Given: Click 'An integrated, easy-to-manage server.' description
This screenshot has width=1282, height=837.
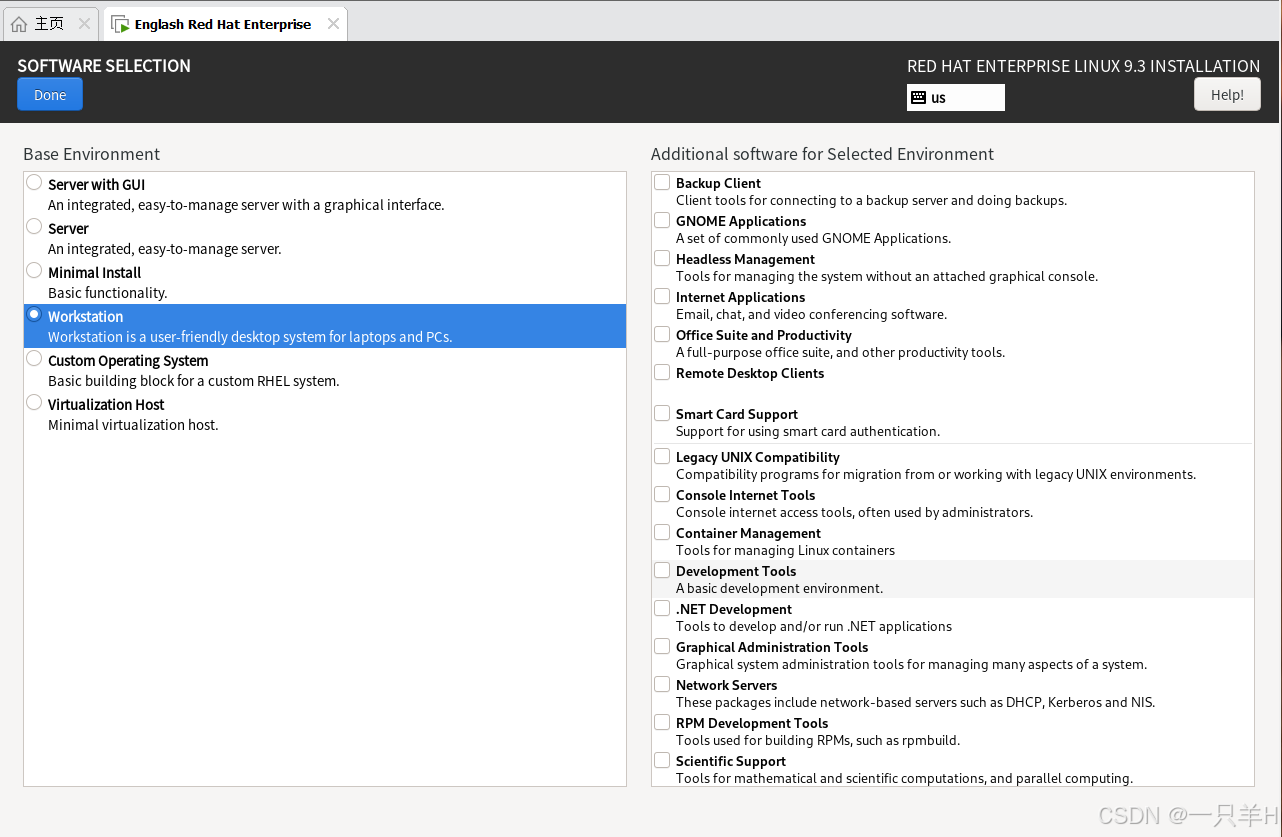Looking at the screenshot, I should [165, 249].
